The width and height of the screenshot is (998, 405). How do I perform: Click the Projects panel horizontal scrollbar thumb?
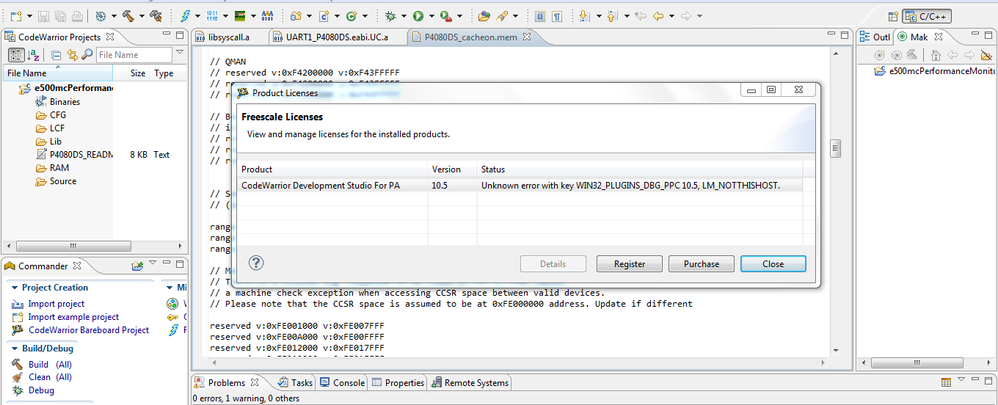(x=74, y=246)
